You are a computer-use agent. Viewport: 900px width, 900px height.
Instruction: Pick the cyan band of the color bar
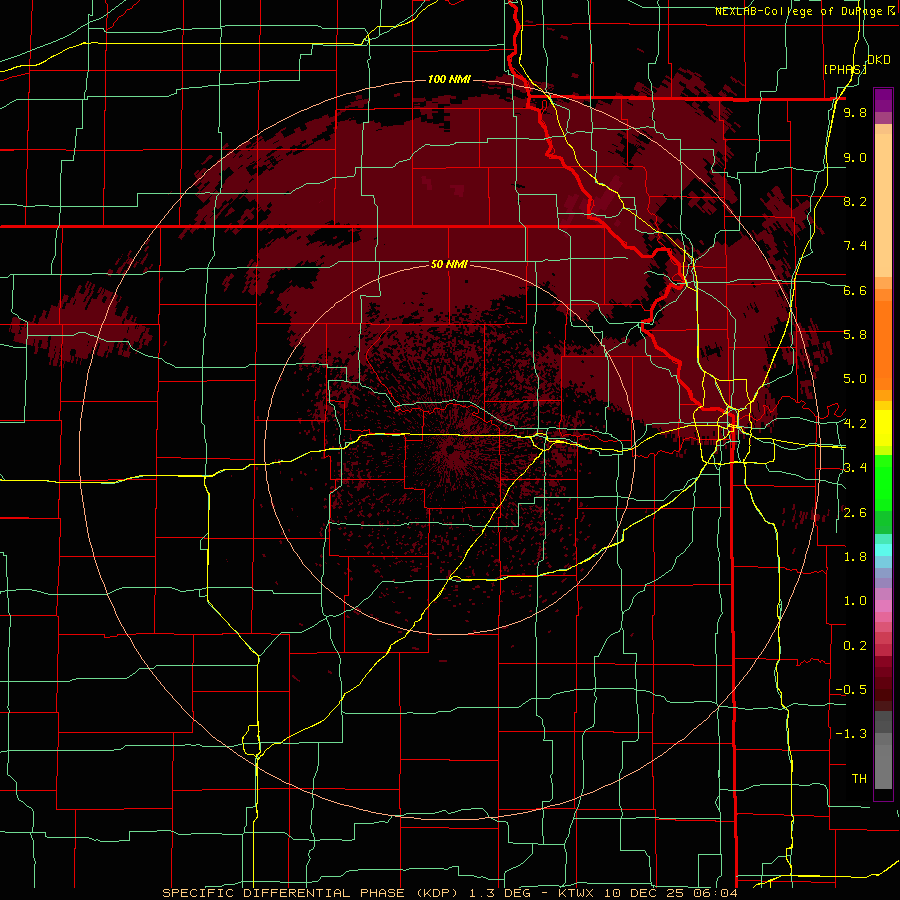pyautogui.click(x=883, y=550)
